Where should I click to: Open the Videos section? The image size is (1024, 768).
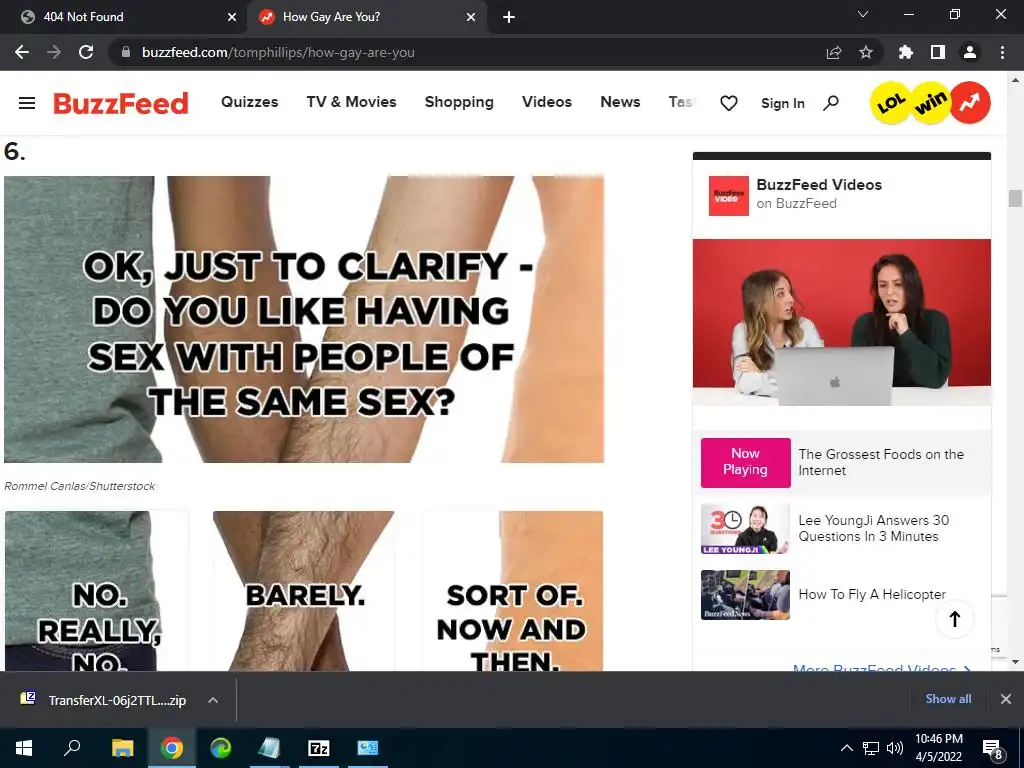coord(547,102)
